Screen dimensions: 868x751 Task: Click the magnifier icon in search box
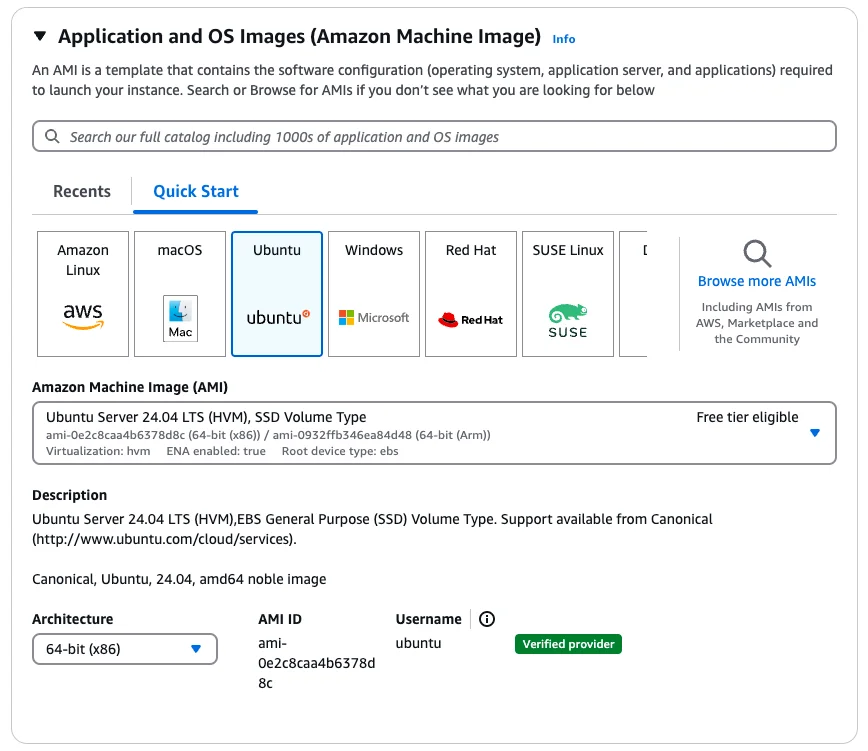(52, 136)
